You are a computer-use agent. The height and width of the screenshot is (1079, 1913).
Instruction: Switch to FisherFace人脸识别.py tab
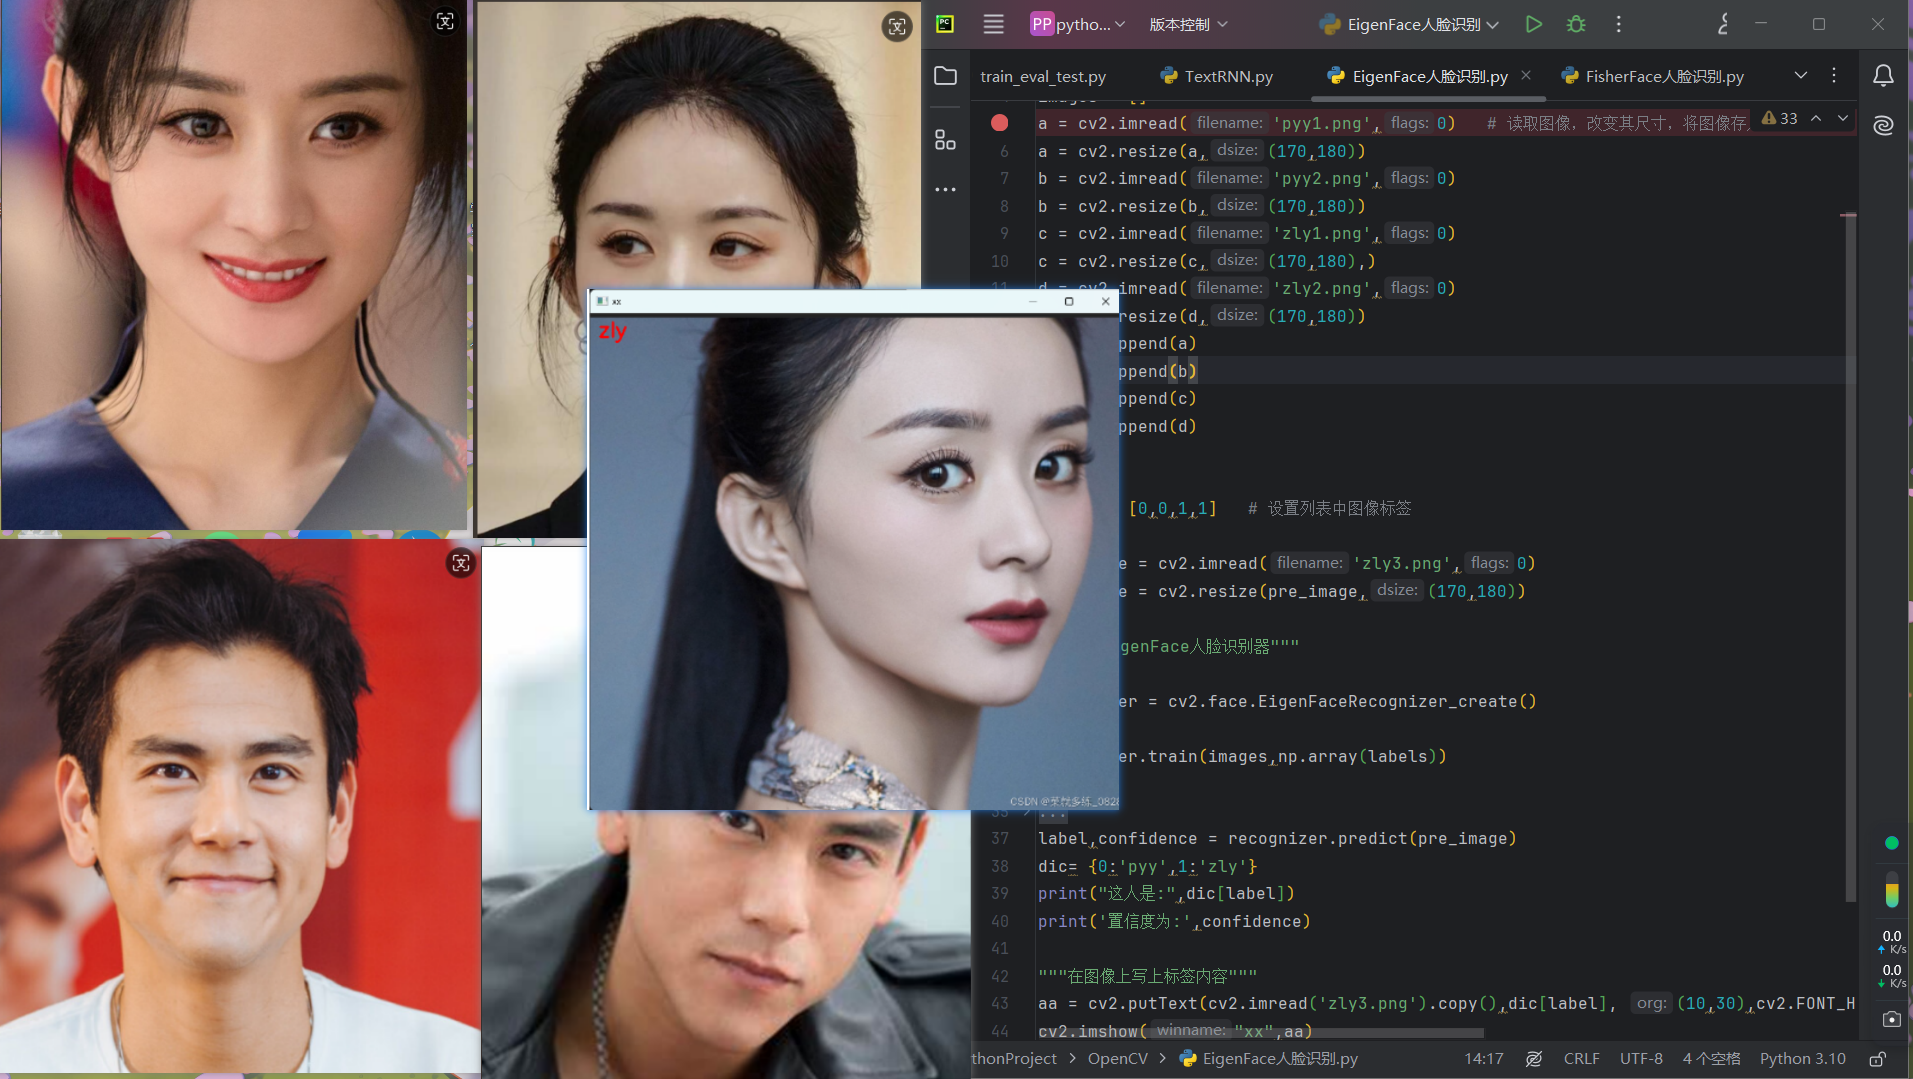tap(1652, 76)
